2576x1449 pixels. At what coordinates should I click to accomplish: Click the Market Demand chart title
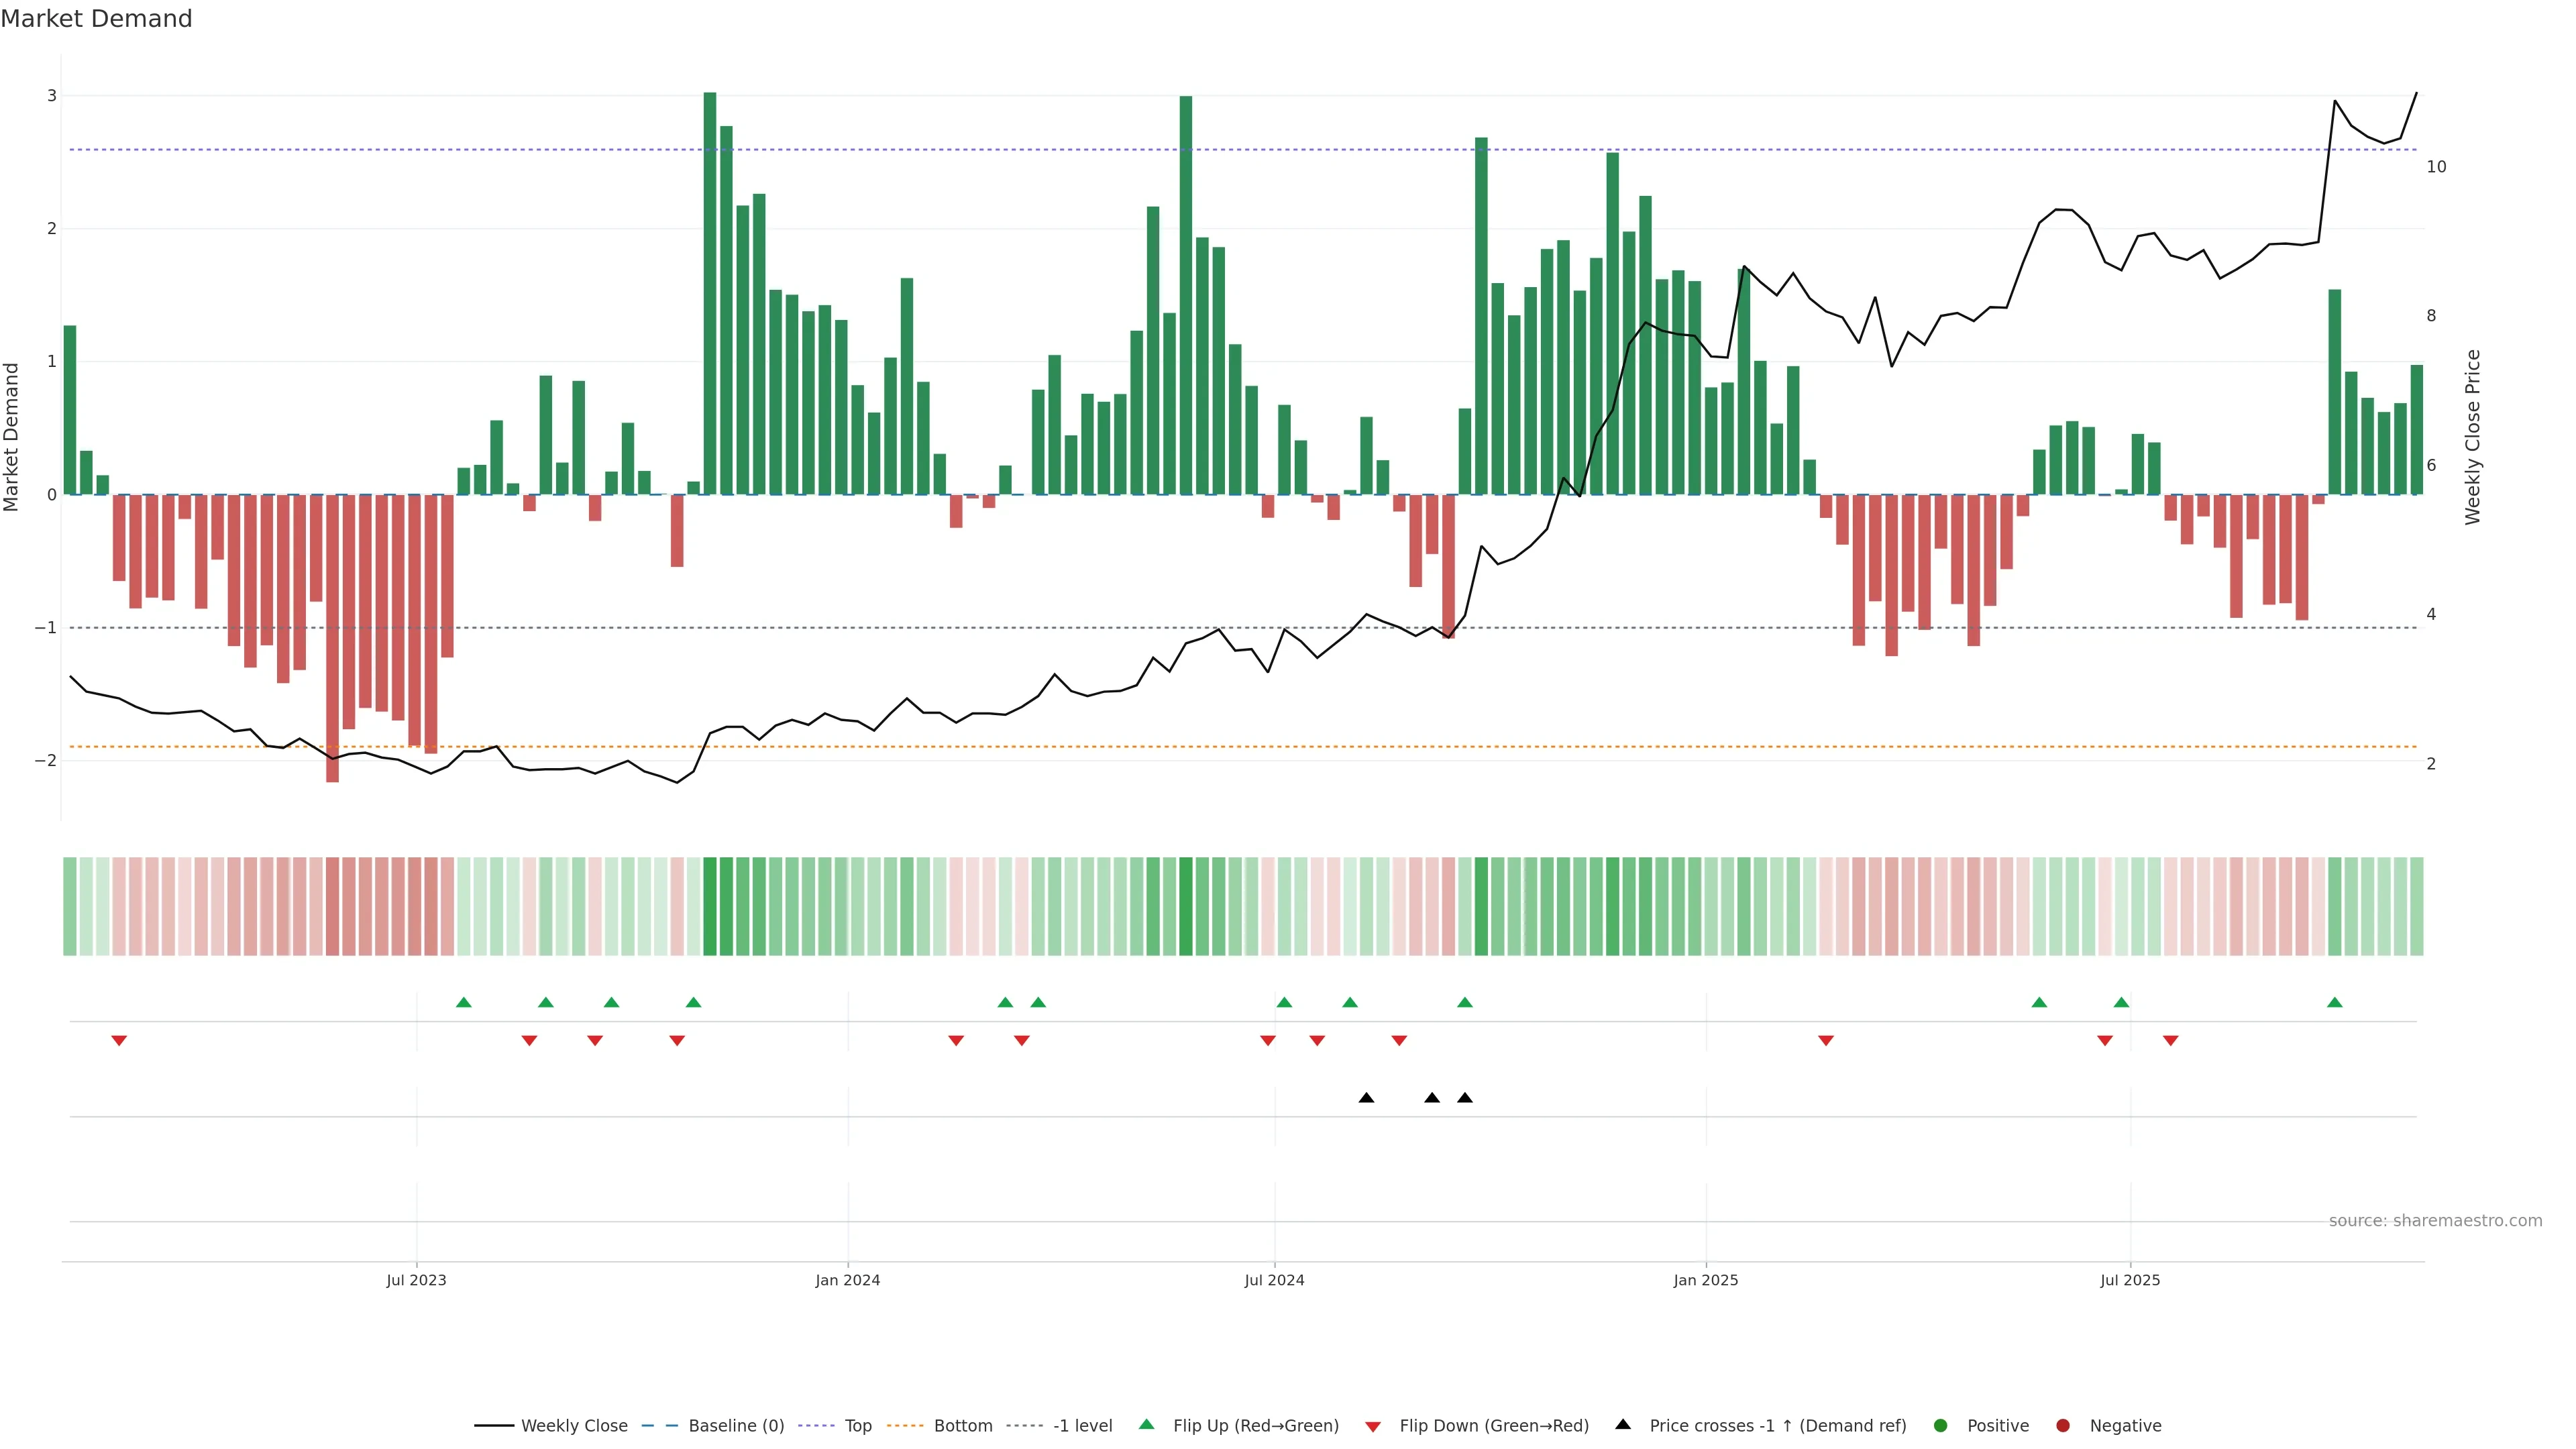(96, 19)
